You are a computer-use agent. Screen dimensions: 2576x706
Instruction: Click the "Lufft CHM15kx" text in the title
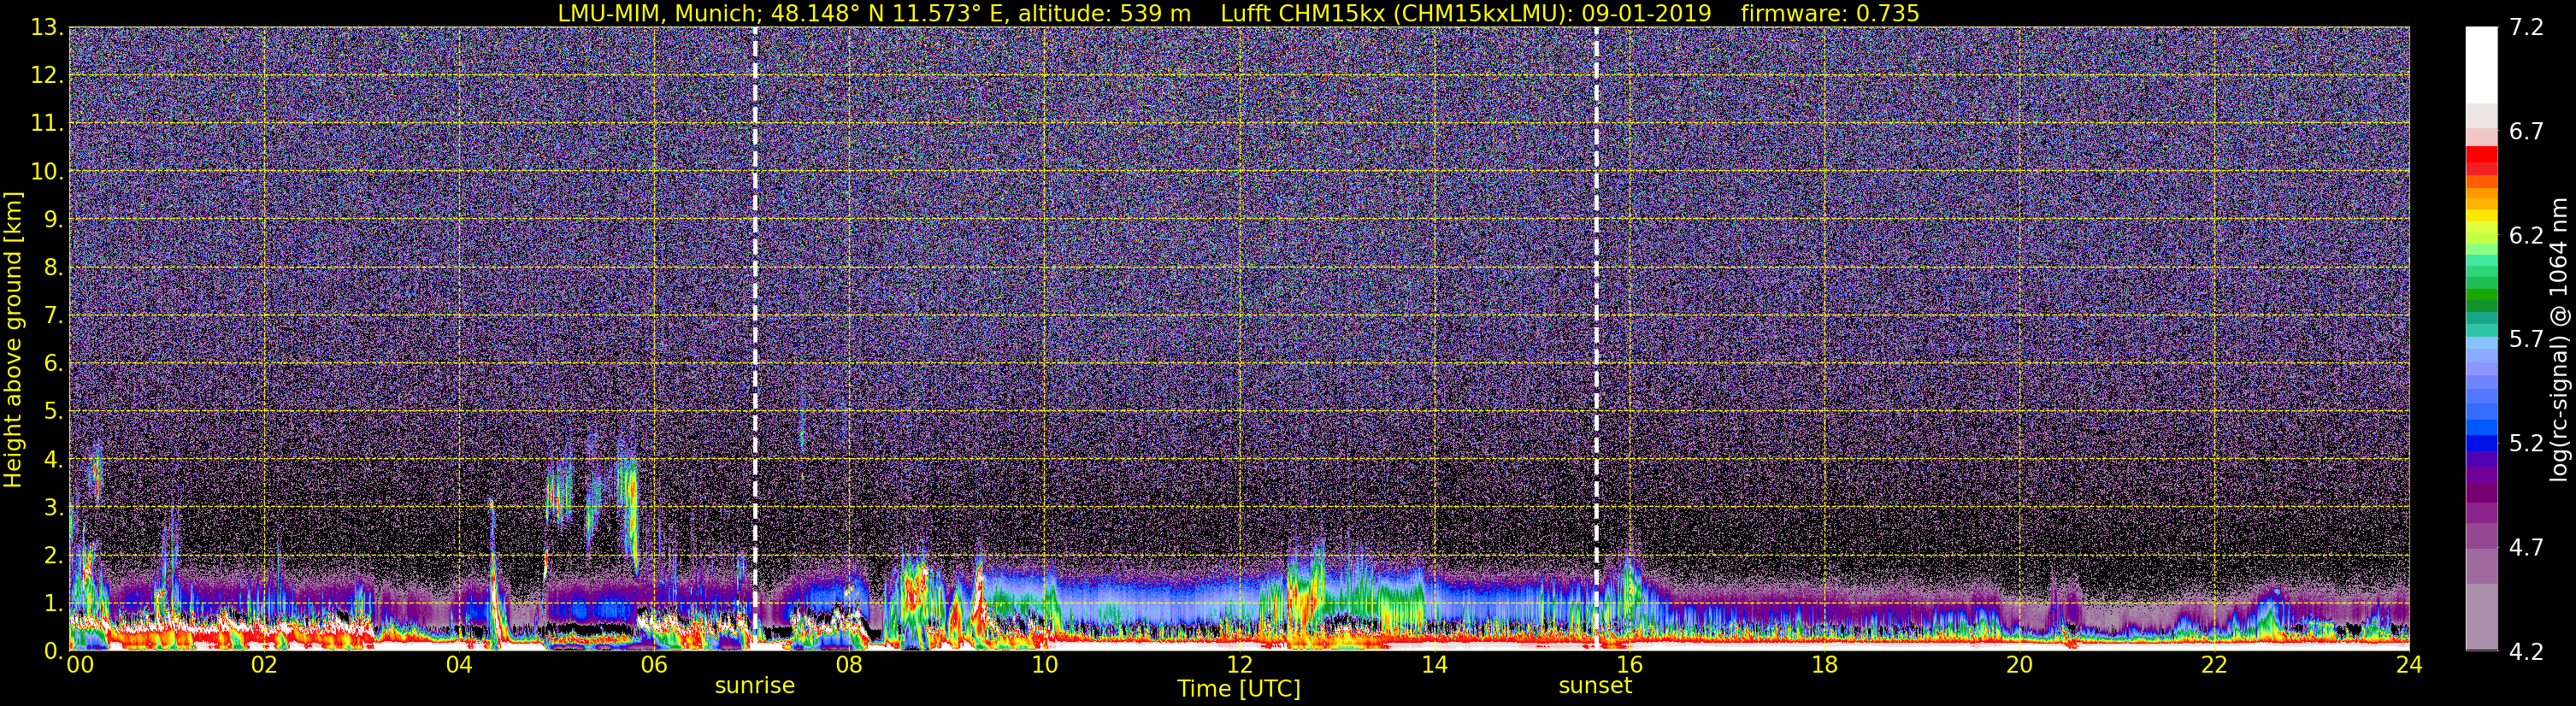pos(1303,13)
